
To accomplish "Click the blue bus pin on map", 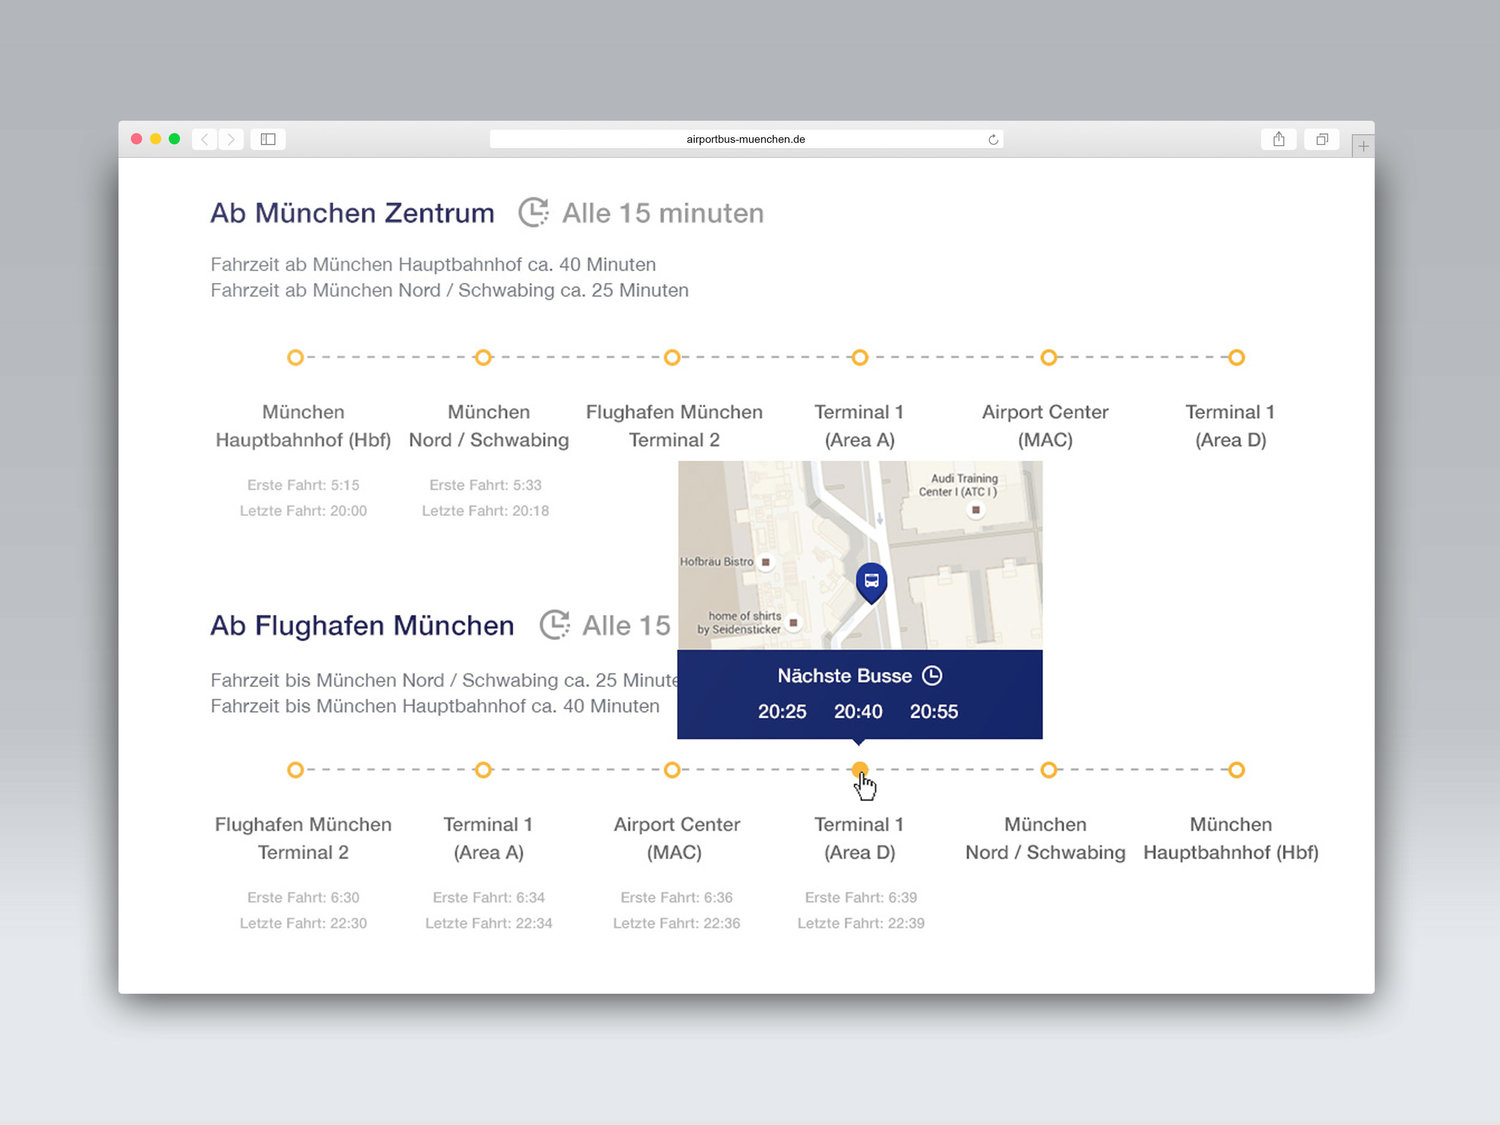I will click(872, 582).
